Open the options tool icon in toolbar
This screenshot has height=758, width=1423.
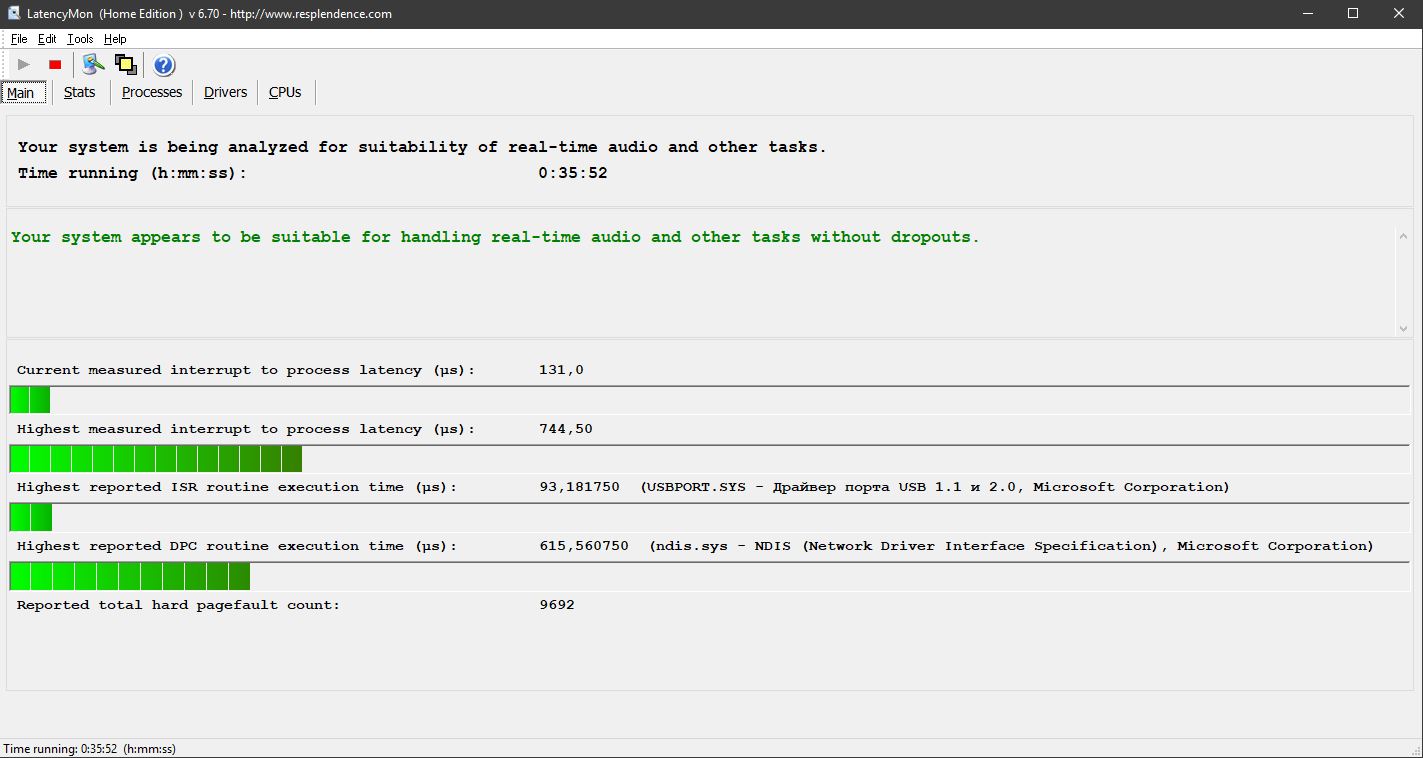(x=94, y=65)
